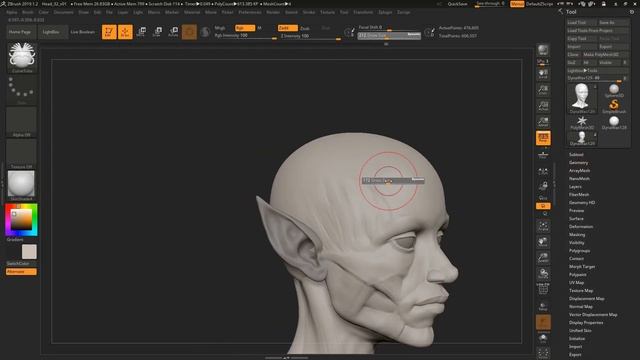This screenshot has height=360, width=640.
Task: Click Make PolyMesh3D button
Action: 605,54
